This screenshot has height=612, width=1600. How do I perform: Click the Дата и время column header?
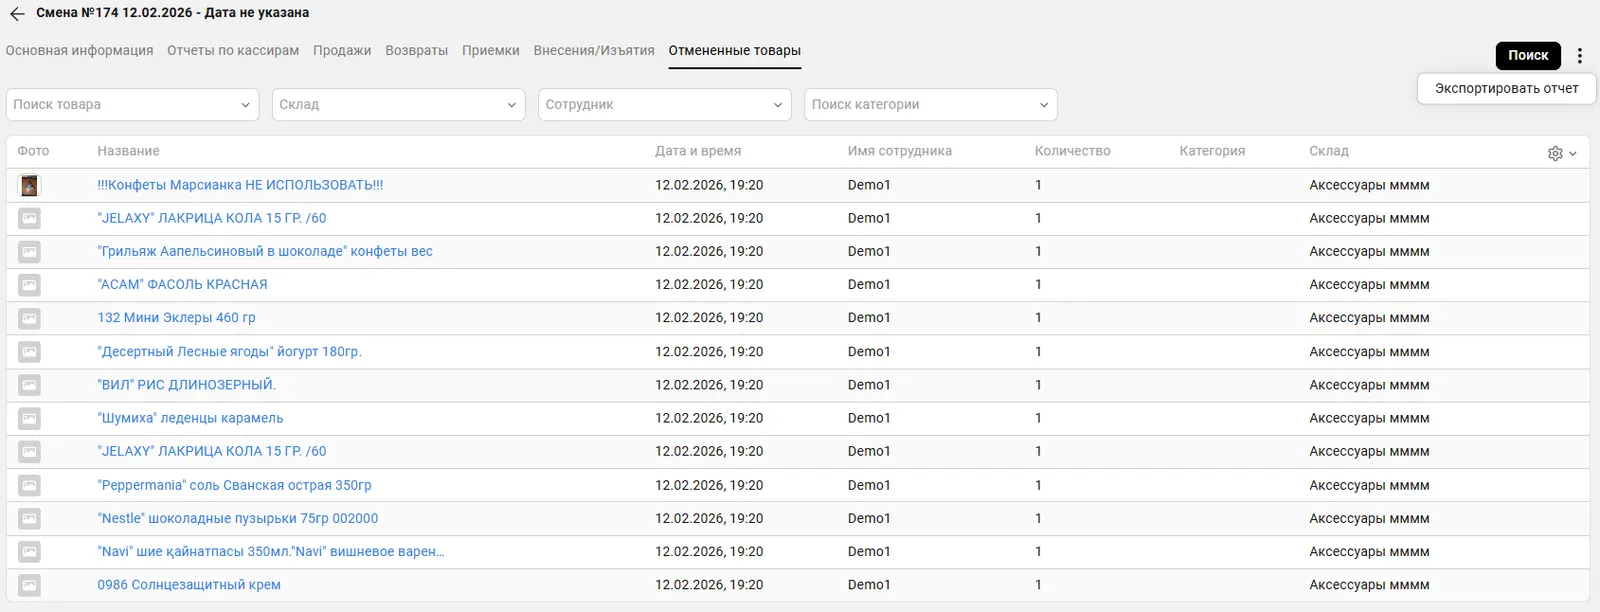tap(698, 151)
